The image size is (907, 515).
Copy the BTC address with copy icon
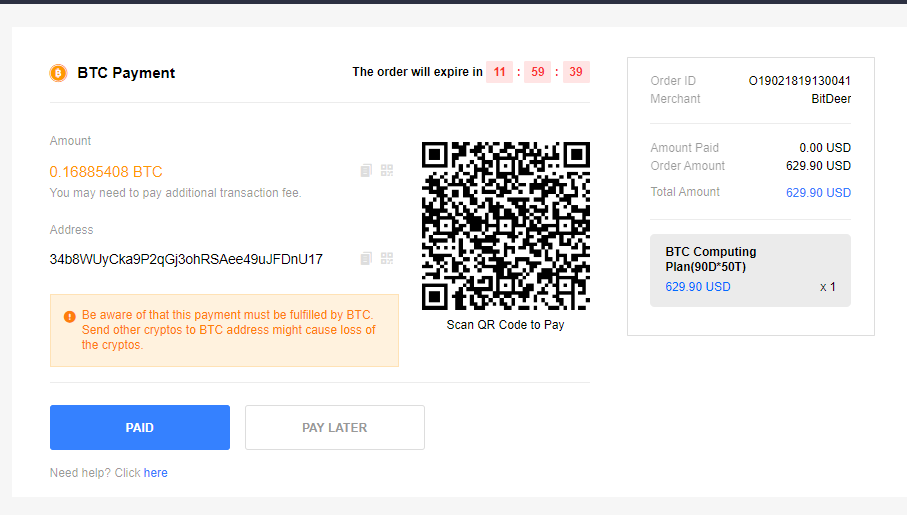366,259
